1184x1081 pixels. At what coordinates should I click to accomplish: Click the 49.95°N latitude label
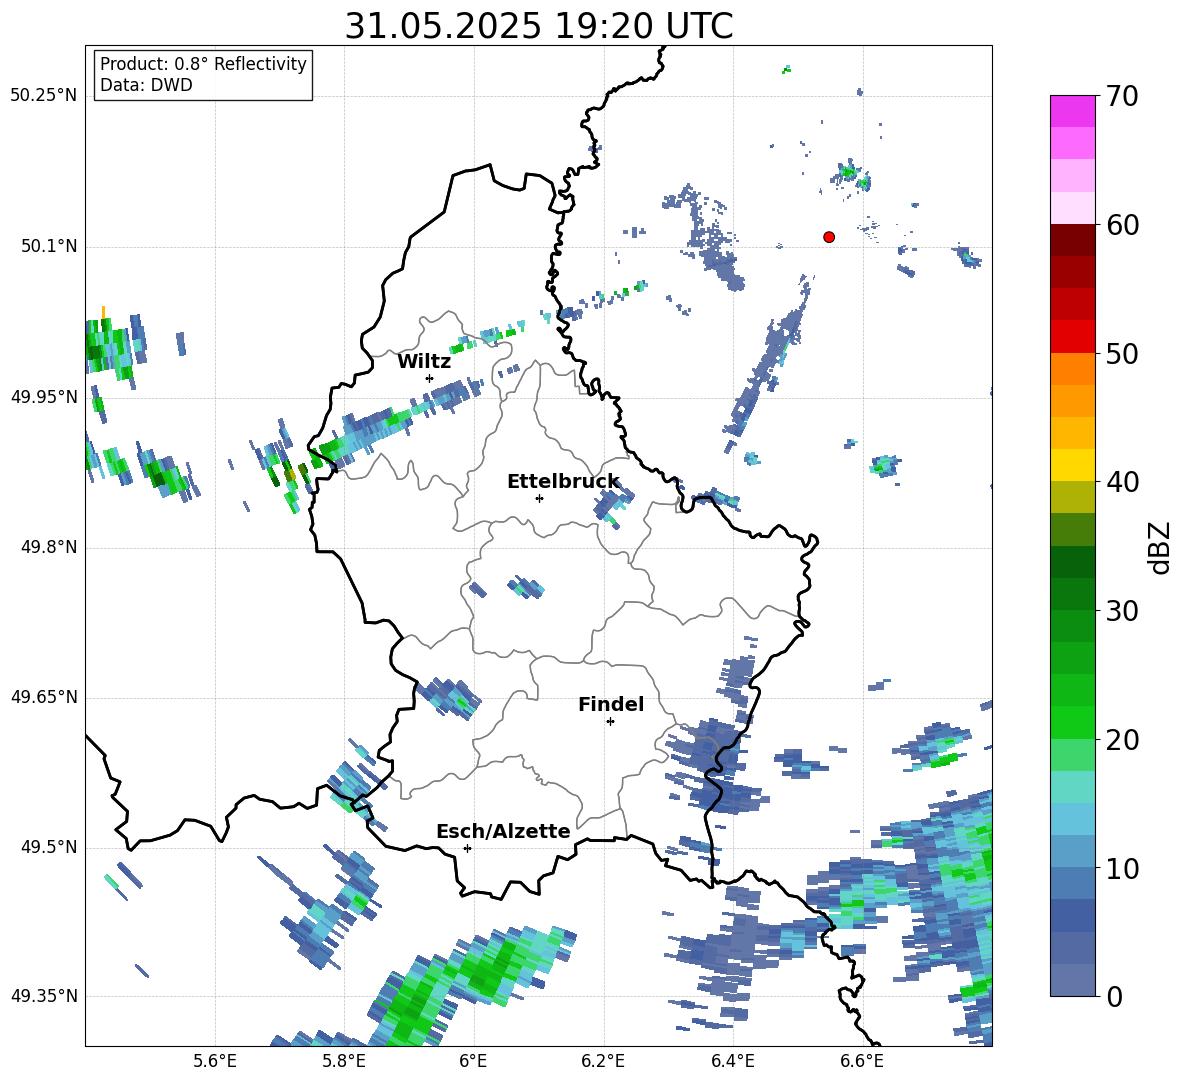coord(44,397)
